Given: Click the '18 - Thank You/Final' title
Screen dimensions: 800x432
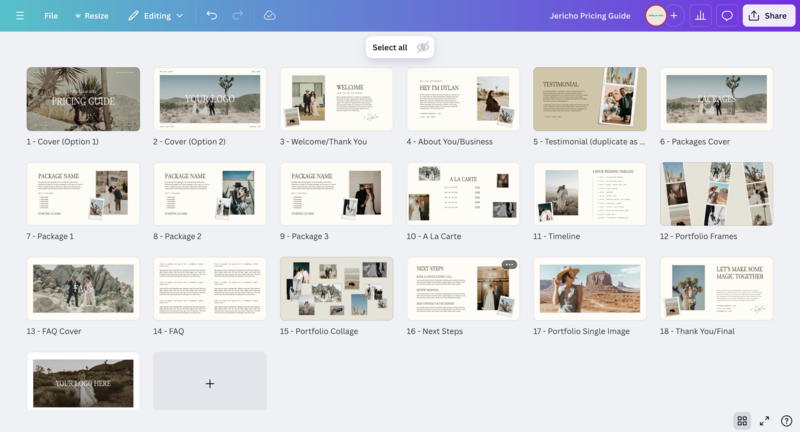Looking at the screenshot, I should point(697,332).
